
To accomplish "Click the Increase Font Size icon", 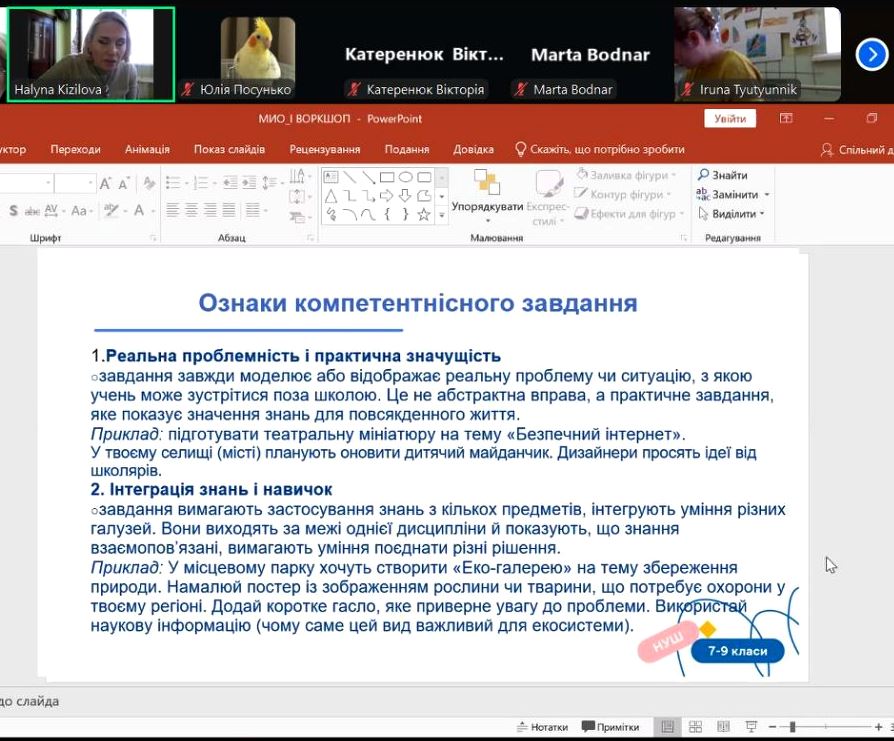I will [x=106, y=183].
